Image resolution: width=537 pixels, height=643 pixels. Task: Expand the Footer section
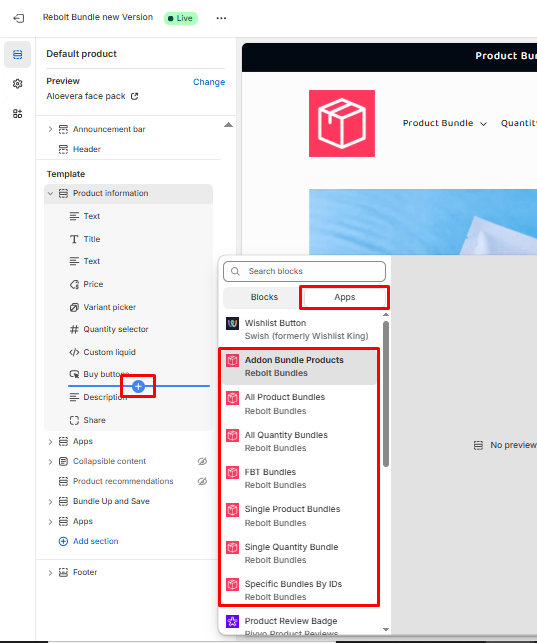(x=50, y=572)
